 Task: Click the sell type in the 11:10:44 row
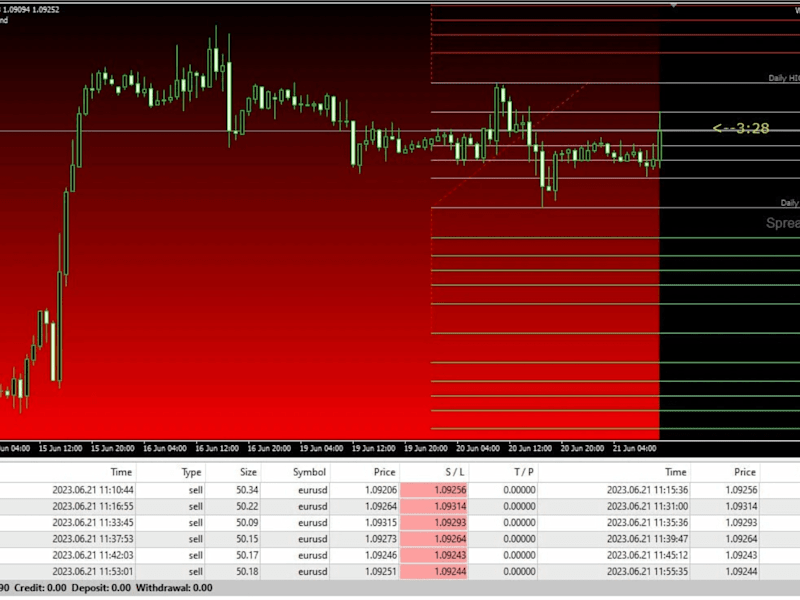point(196,490)
